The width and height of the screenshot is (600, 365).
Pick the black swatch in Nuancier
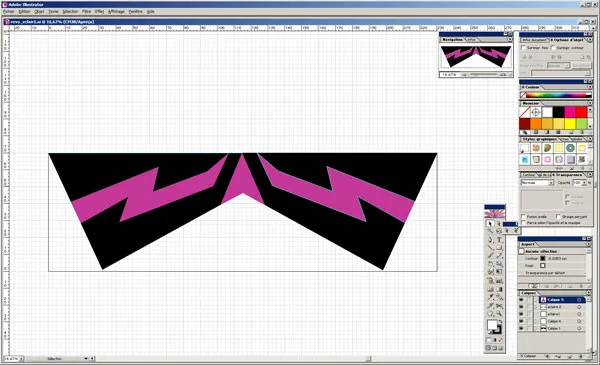(x=559, y=112)
